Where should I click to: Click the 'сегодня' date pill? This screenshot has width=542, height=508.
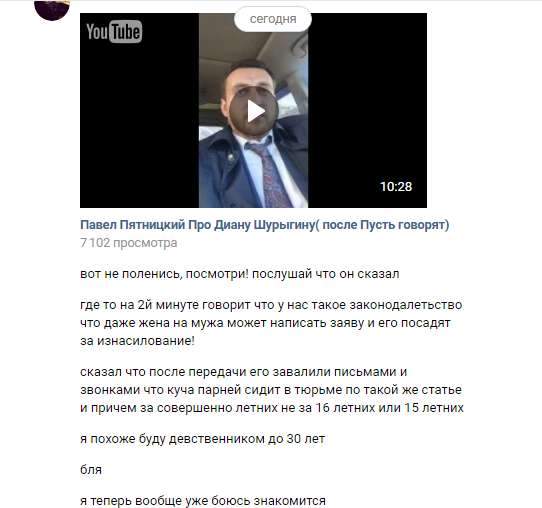point(273,19)
